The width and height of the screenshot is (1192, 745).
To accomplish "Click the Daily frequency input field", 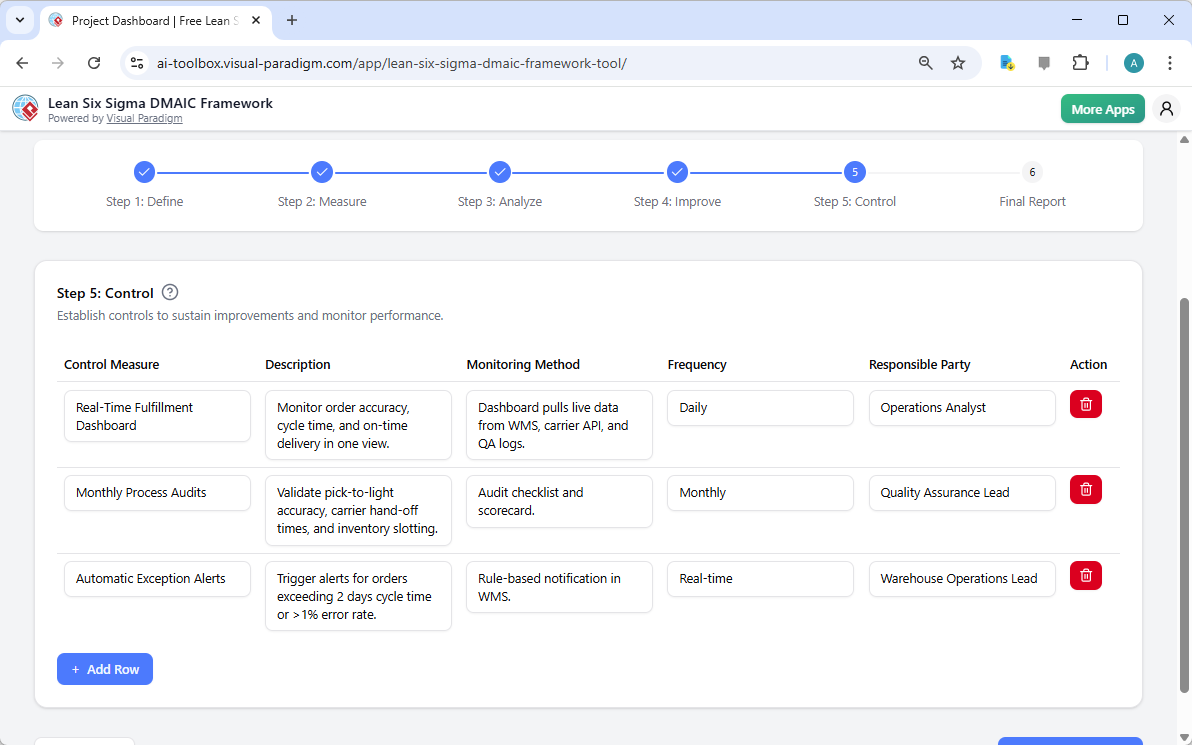I will 760,407.
